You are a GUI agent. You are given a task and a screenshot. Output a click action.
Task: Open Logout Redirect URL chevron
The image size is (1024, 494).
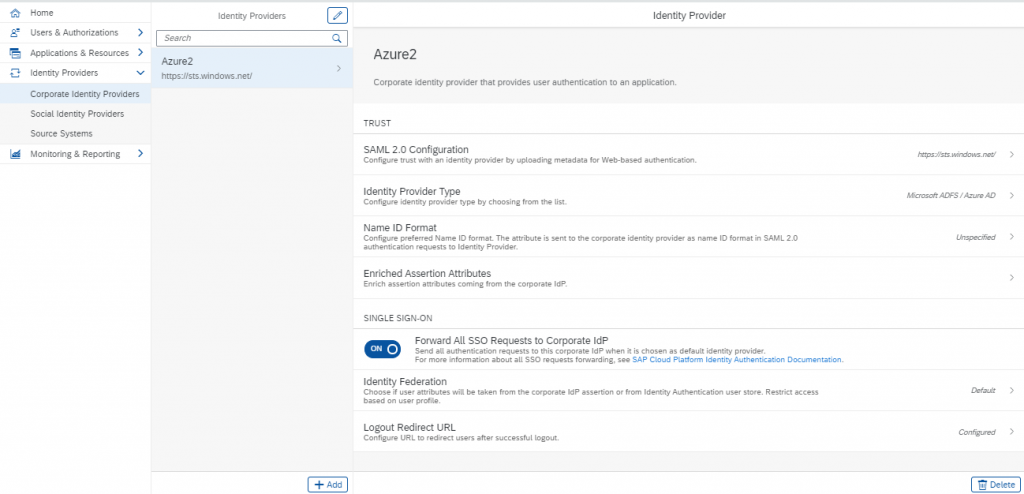1012,432
